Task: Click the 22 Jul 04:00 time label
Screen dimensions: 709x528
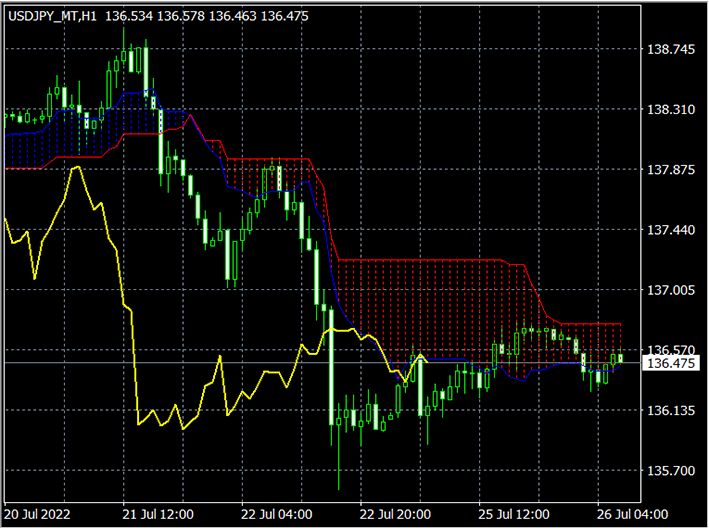Action: 276,514
